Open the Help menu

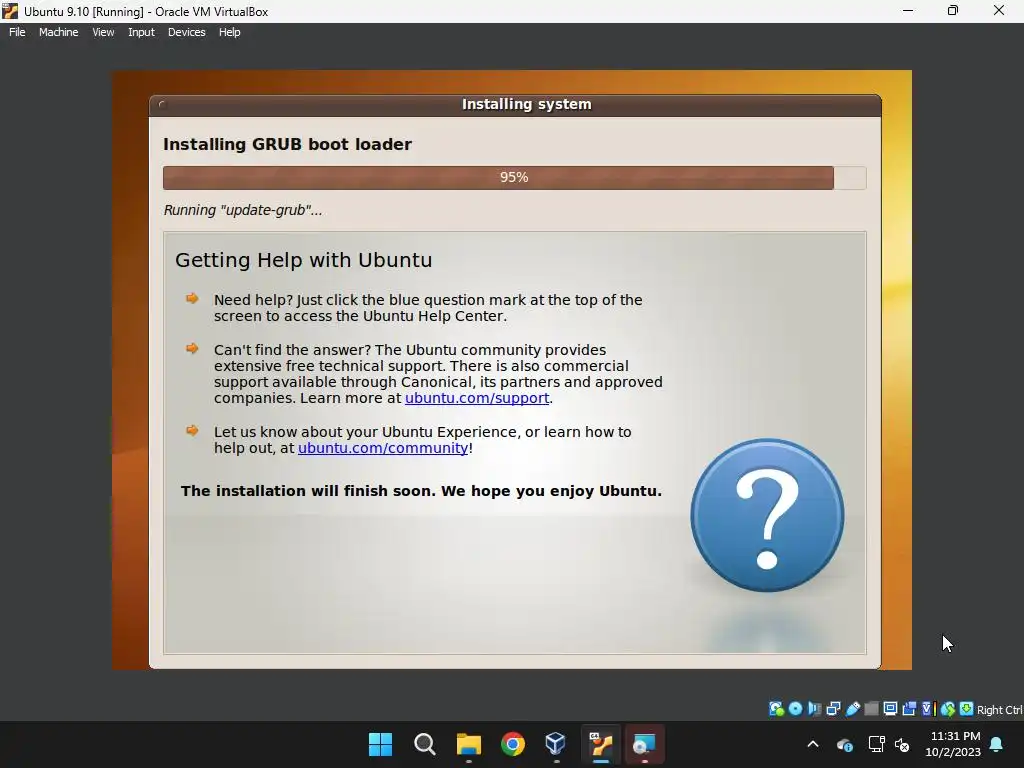coord(229,32)
